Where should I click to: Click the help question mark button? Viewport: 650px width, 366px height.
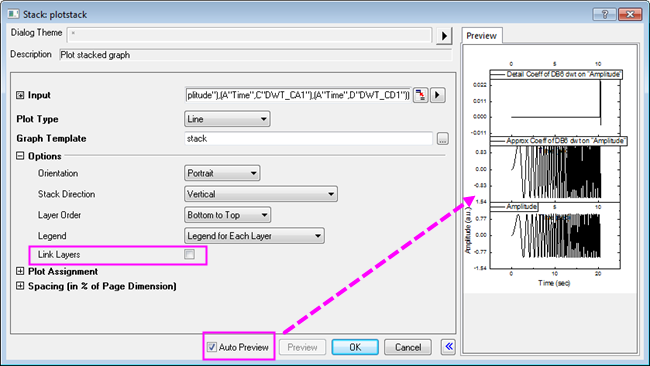[604, 15]
